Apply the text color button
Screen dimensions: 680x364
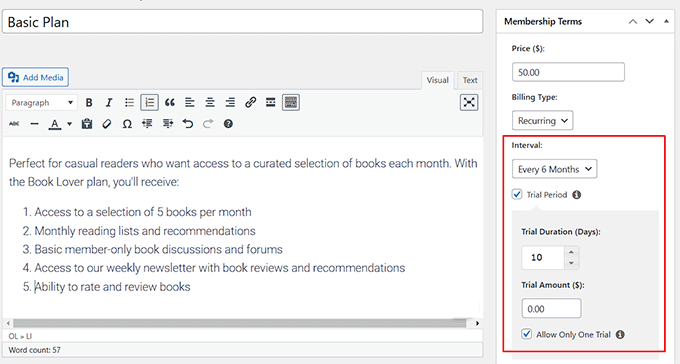point(54,124)
